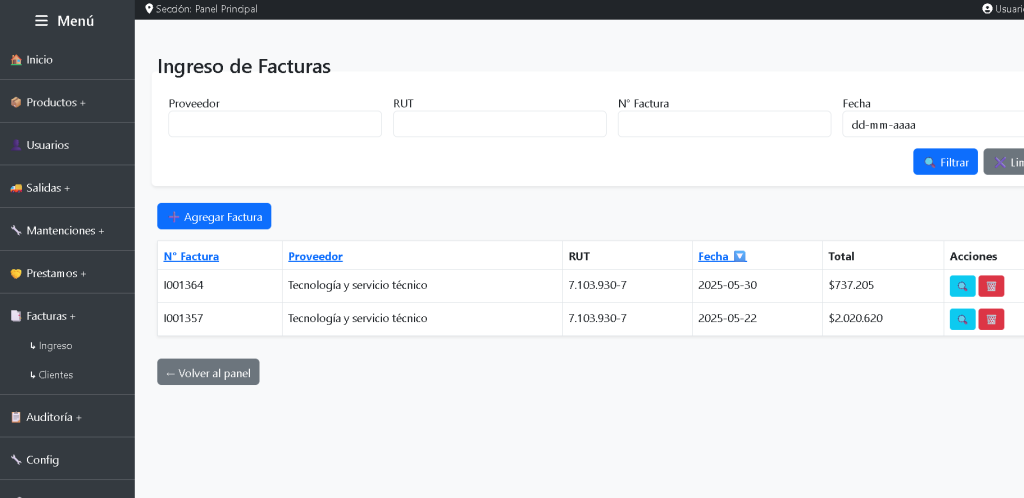The width and height of the screenshot is (1024, 498).
Task: Toggle the hamburger Menú icon
Action: click(41, 21)
